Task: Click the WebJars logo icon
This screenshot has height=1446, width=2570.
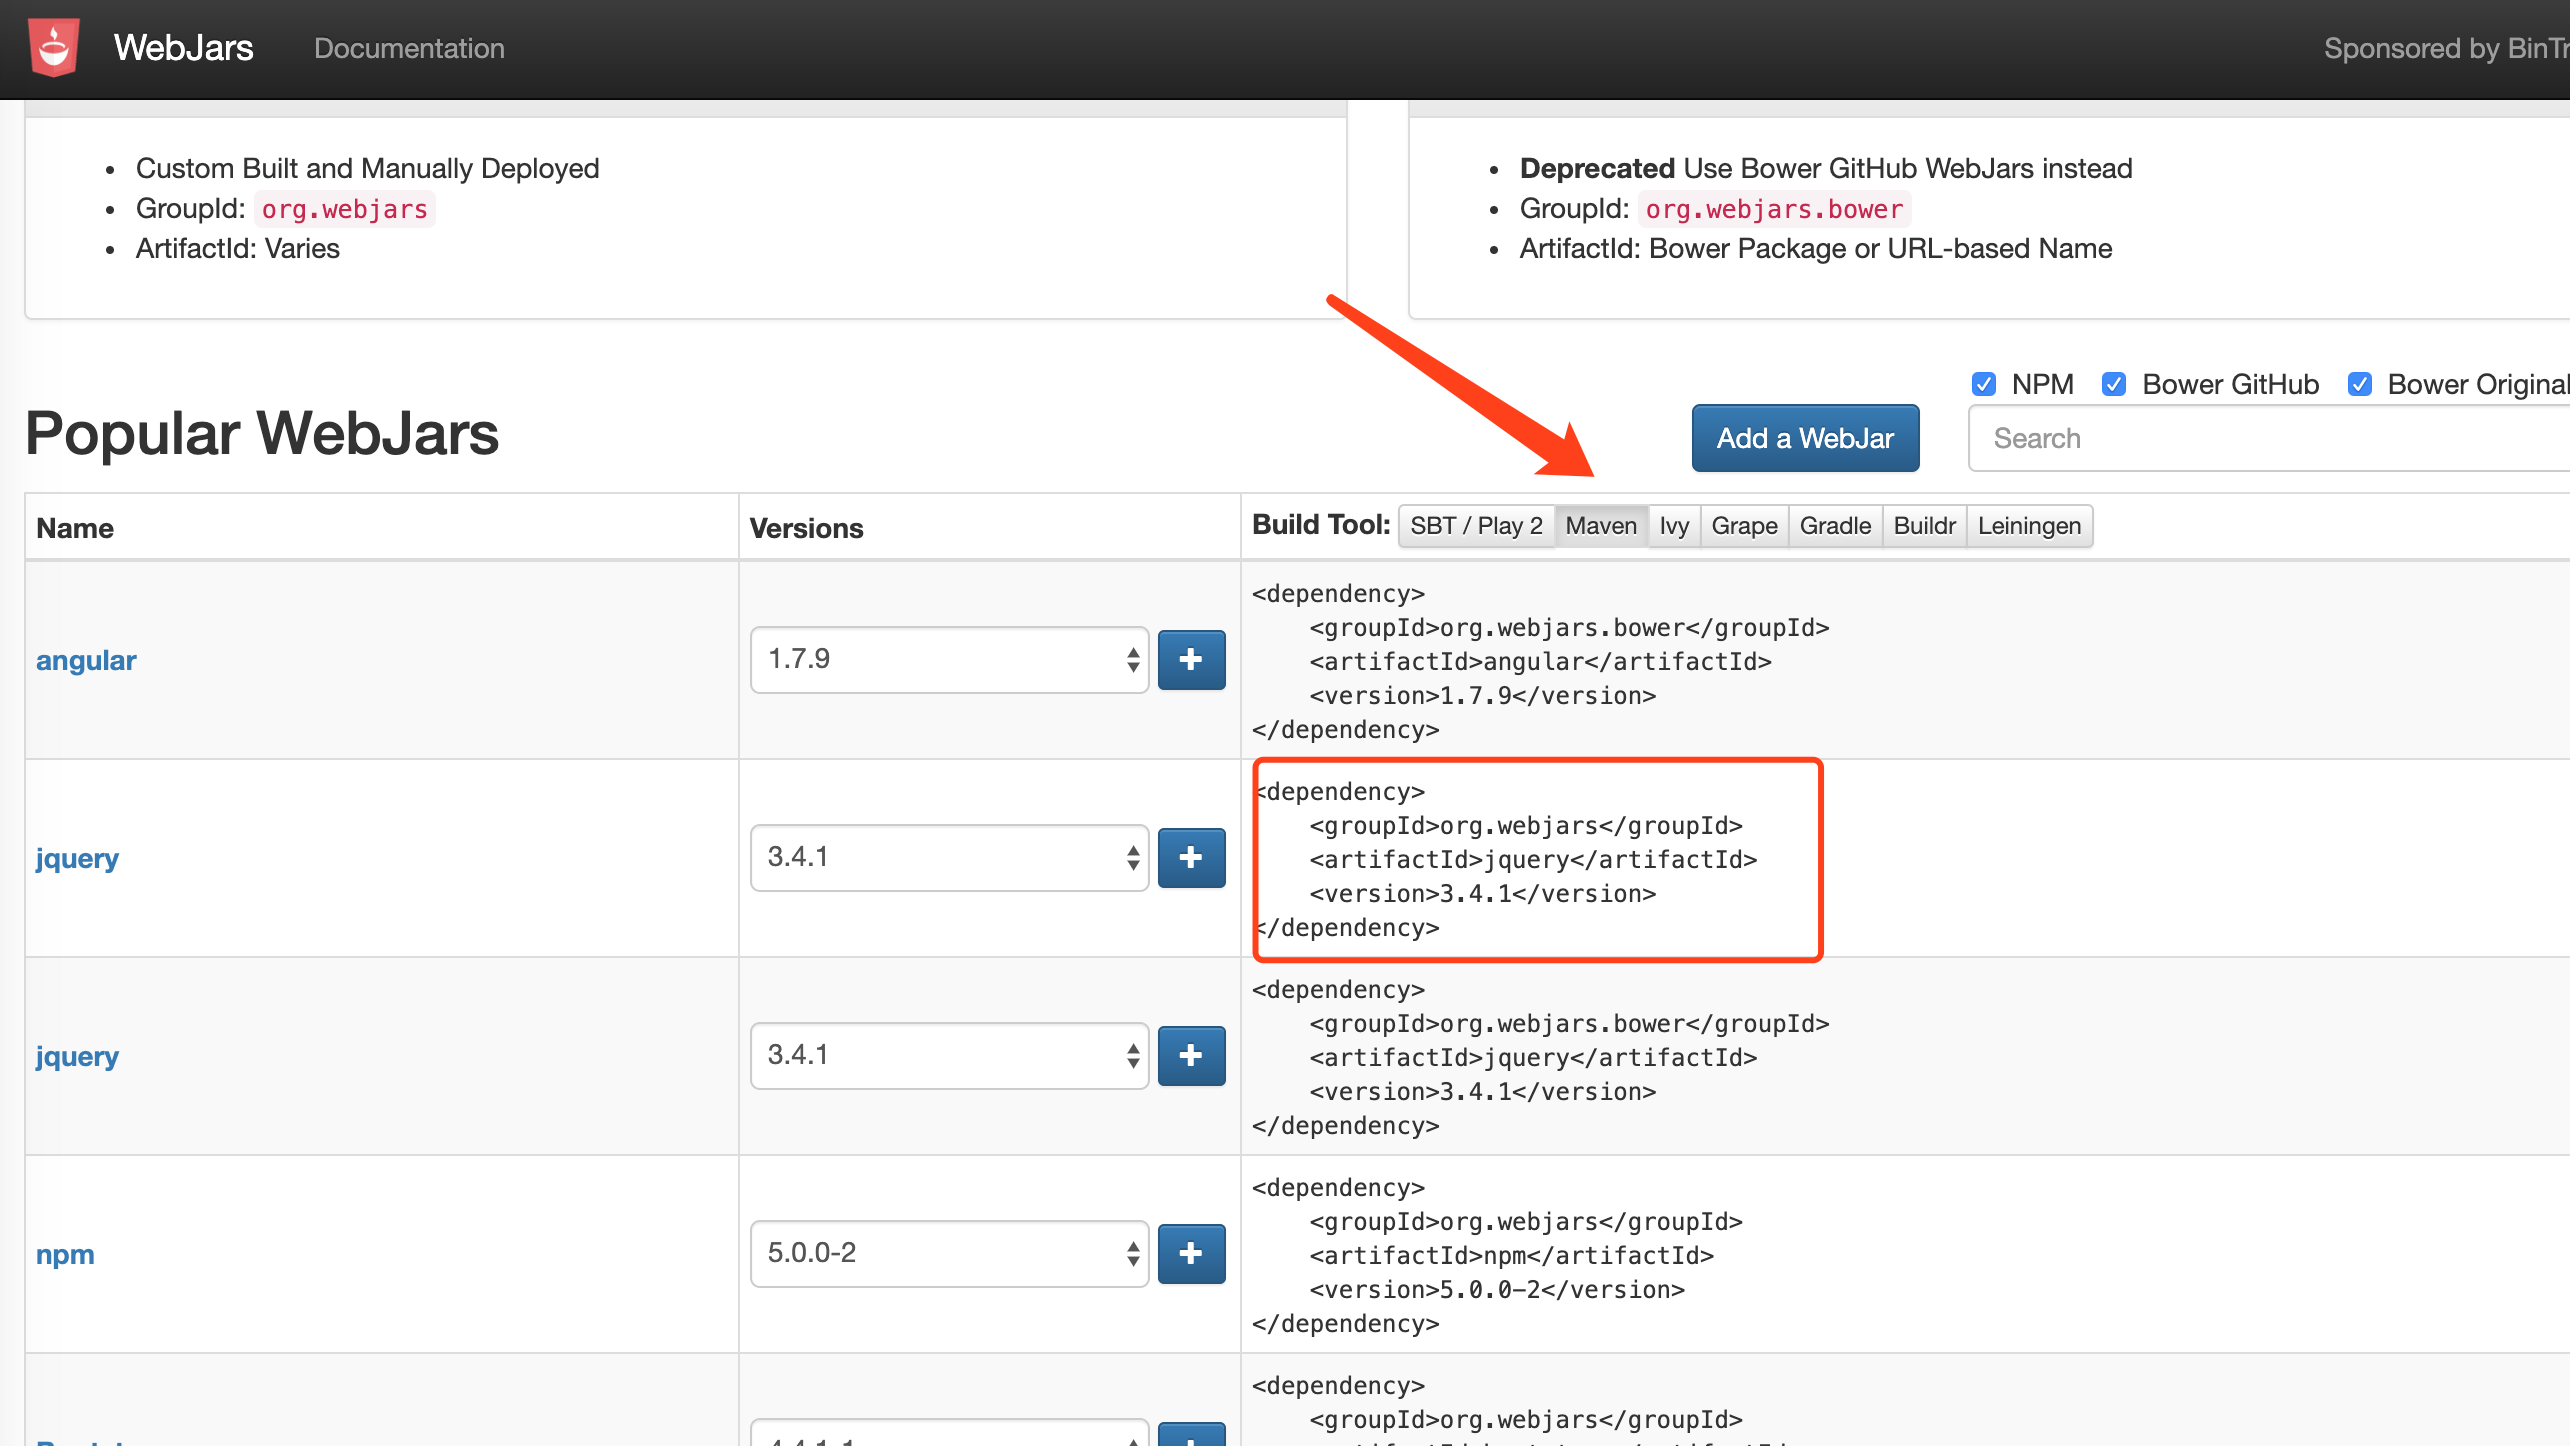Action: click(54, 46)
